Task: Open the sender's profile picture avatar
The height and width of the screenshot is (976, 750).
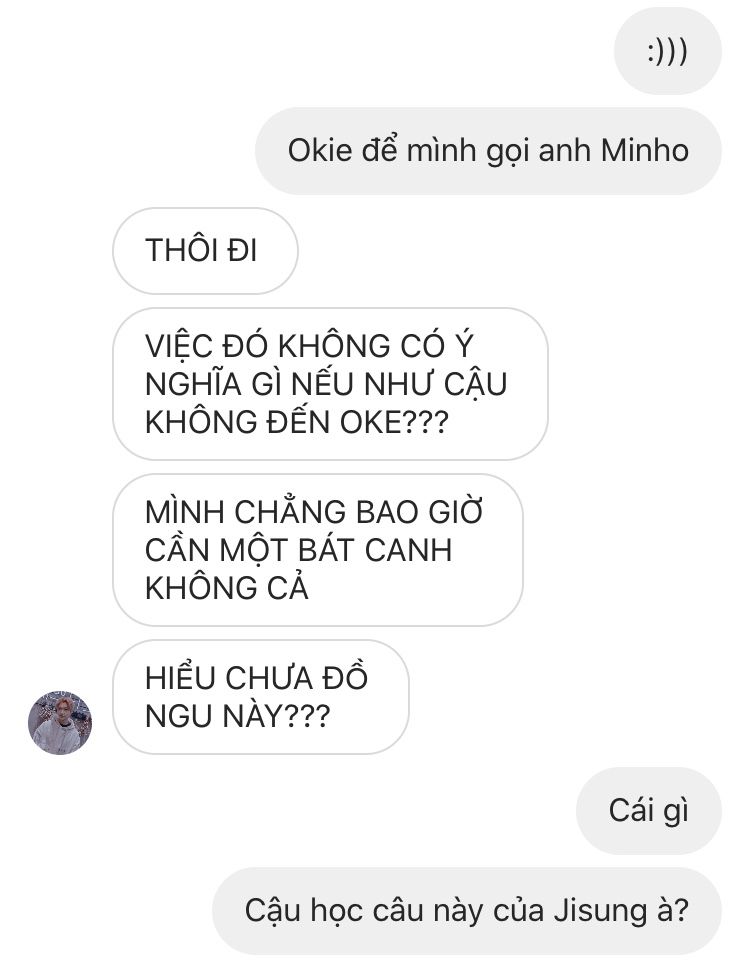Action: point(60,722)
